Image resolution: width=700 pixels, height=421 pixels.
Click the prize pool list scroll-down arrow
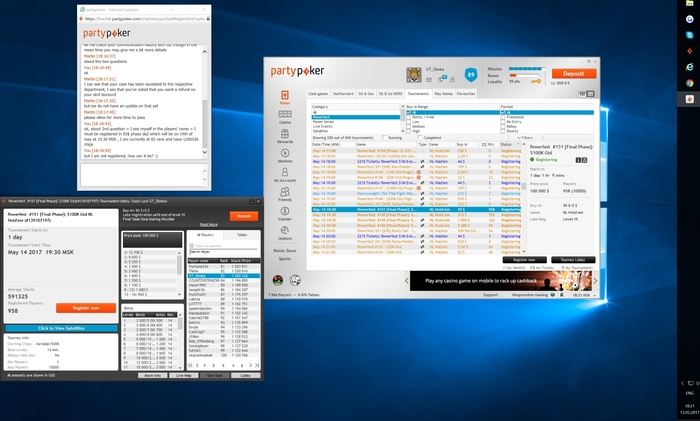click(179, 294)
